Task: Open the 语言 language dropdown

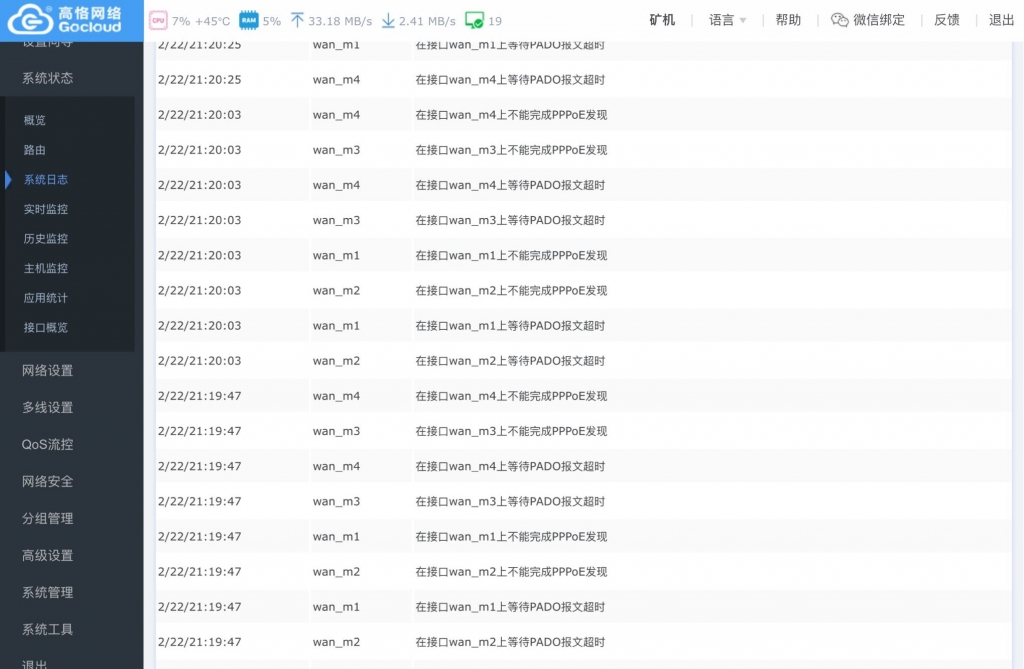Action: click(x=728, y=20)
